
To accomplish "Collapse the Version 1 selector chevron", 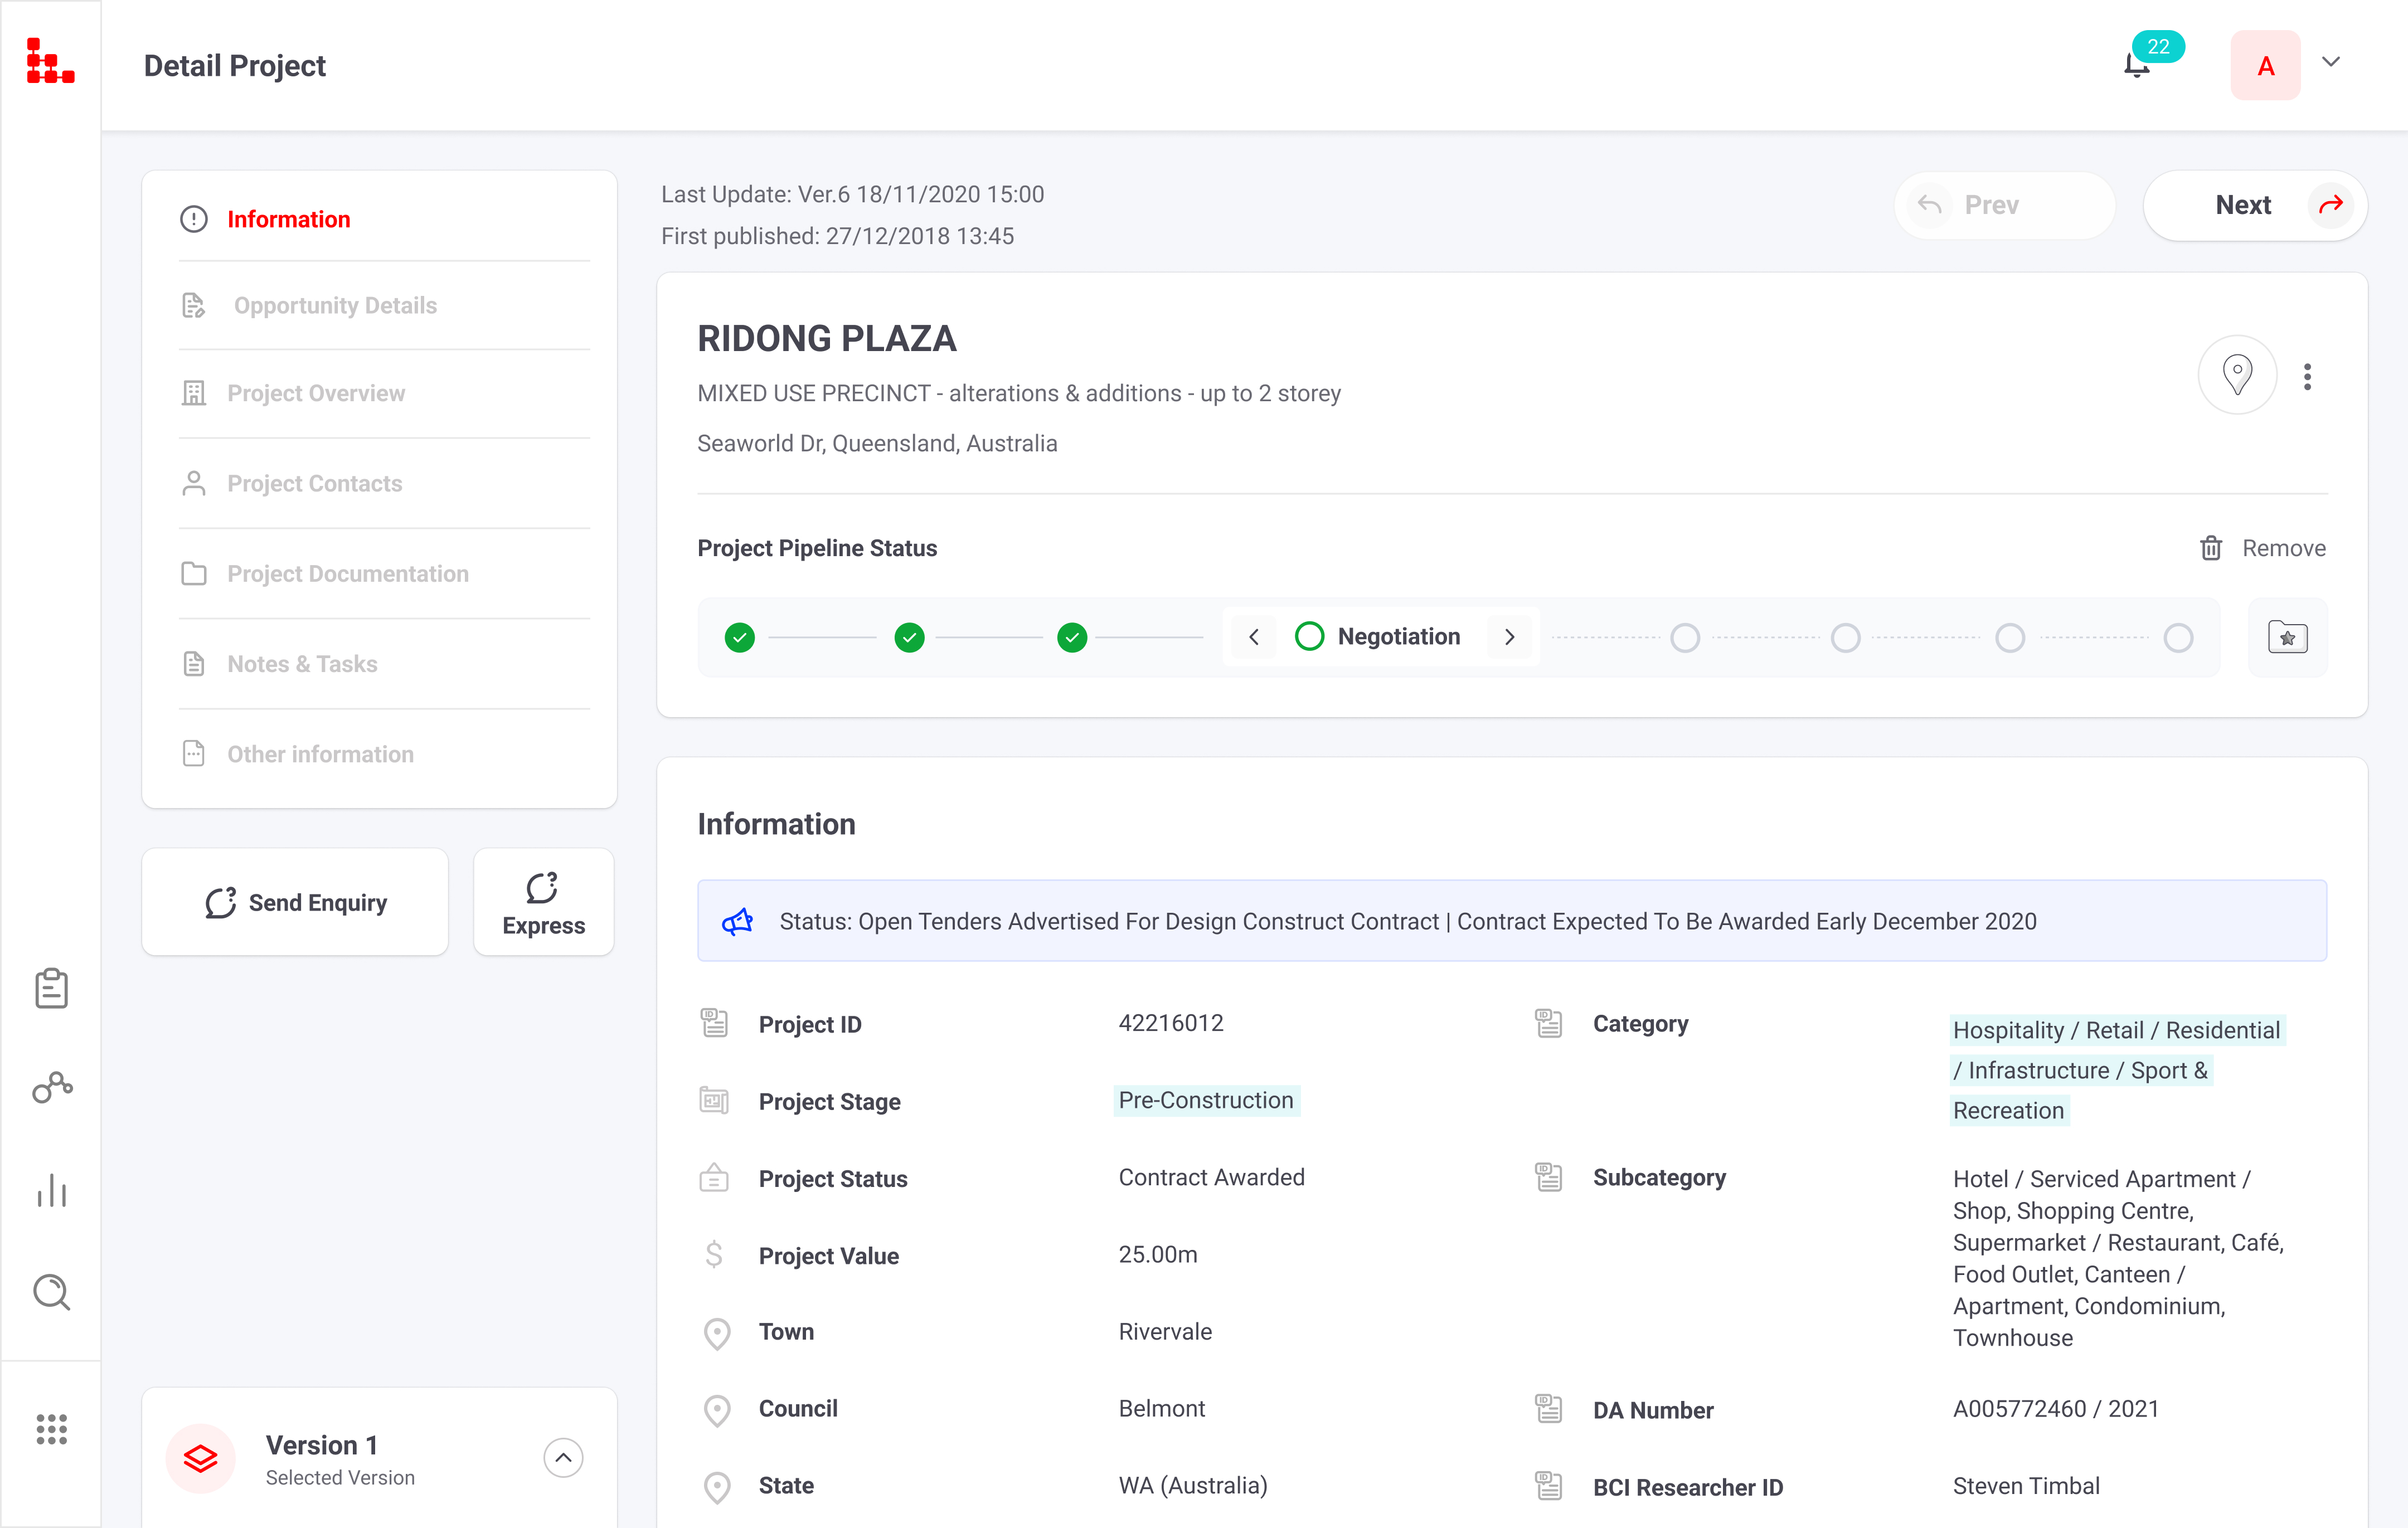I will coord(563,1457).
